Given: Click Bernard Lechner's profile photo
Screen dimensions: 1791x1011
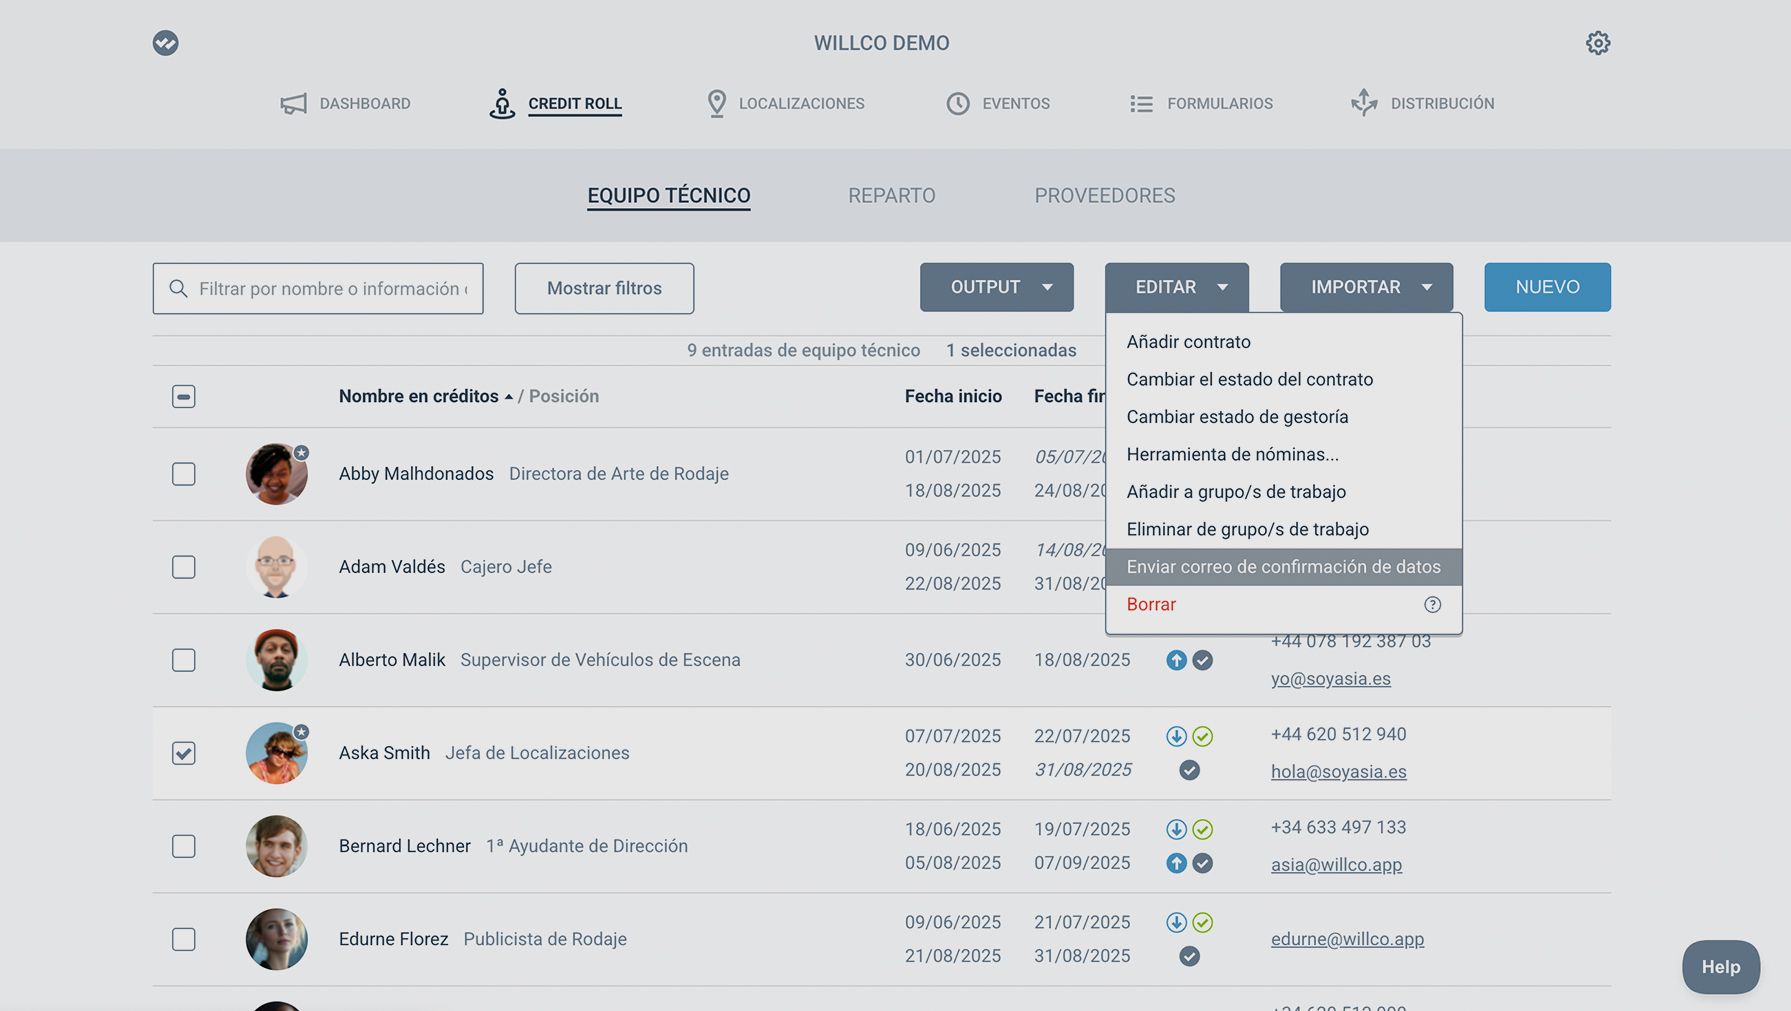Looking at the screenshot, I should 276,847.
